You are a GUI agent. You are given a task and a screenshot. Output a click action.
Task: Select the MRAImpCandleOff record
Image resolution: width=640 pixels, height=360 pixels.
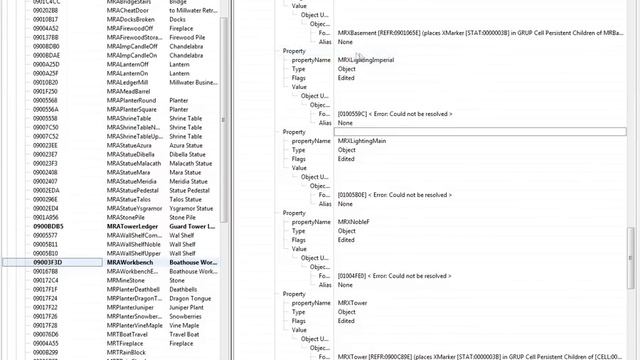132,47
